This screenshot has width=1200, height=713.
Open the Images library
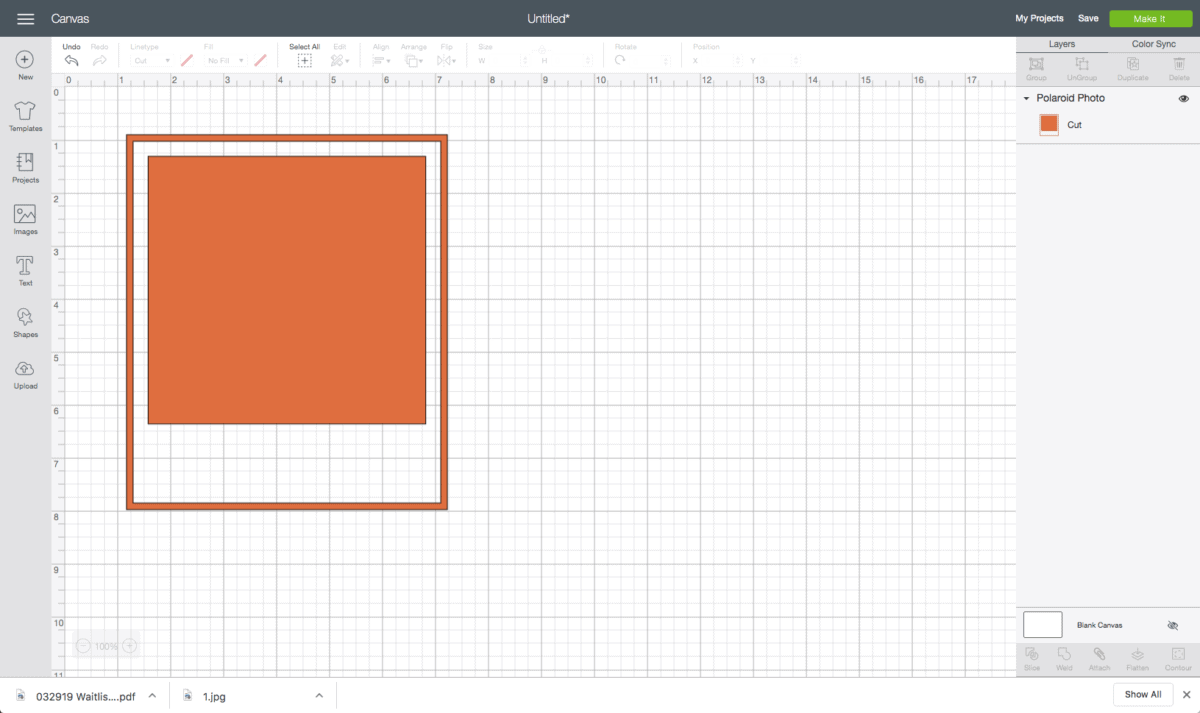25,215
